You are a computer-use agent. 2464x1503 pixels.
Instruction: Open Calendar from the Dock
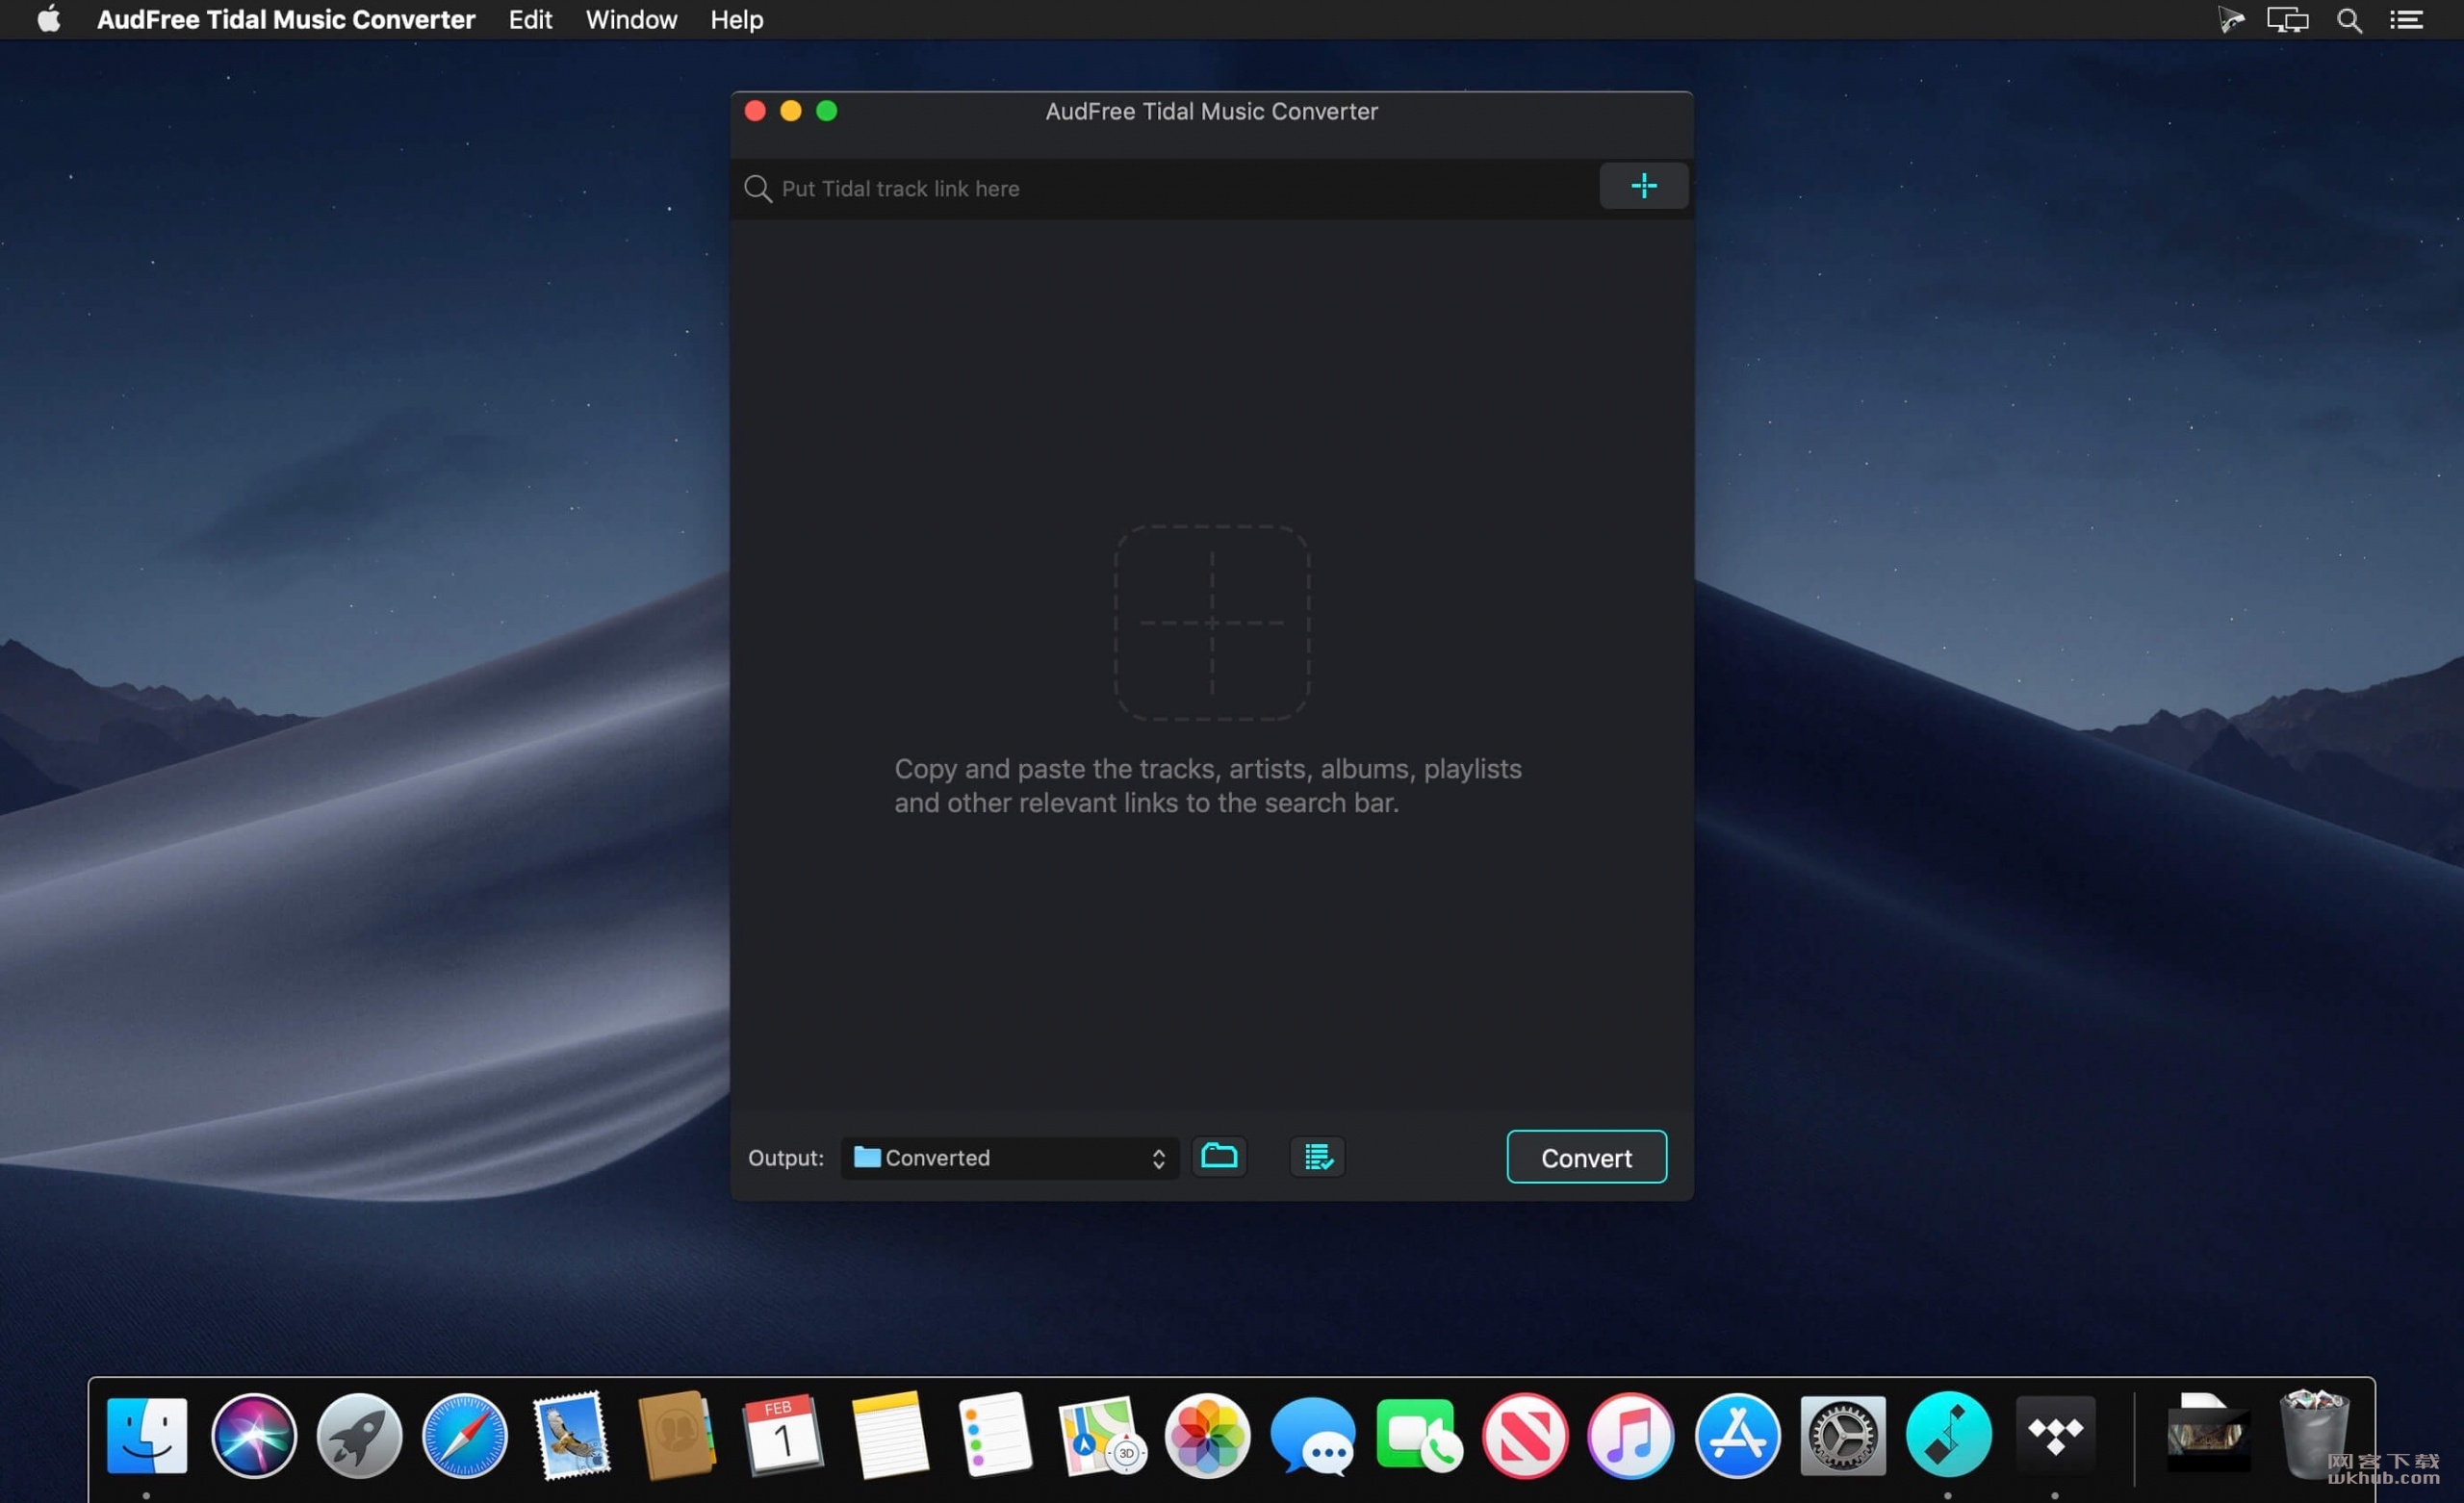pyautogui.click(x=783, y=1436)
